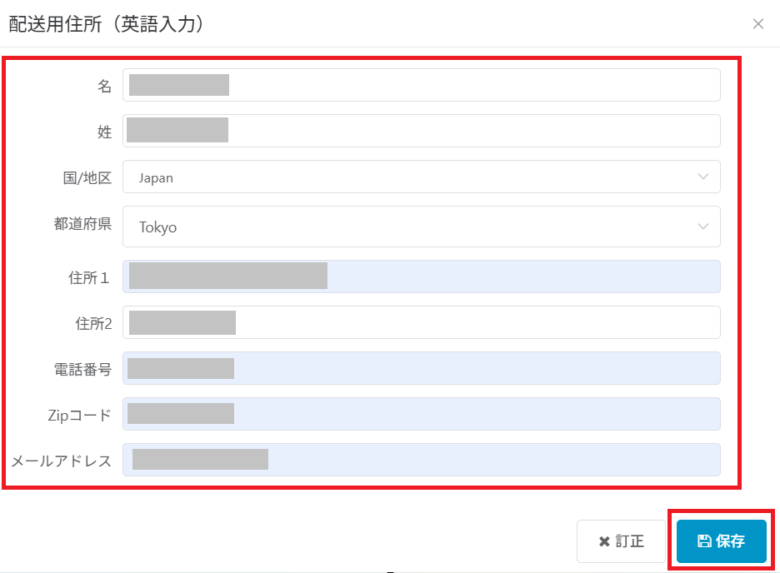780x573 pixels.
Task: Click the 都道府県 field label
Action: point(82,224)
